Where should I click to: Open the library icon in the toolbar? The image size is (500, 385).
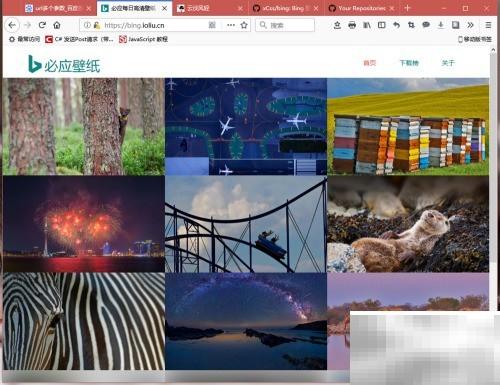(x=367, y=25)
